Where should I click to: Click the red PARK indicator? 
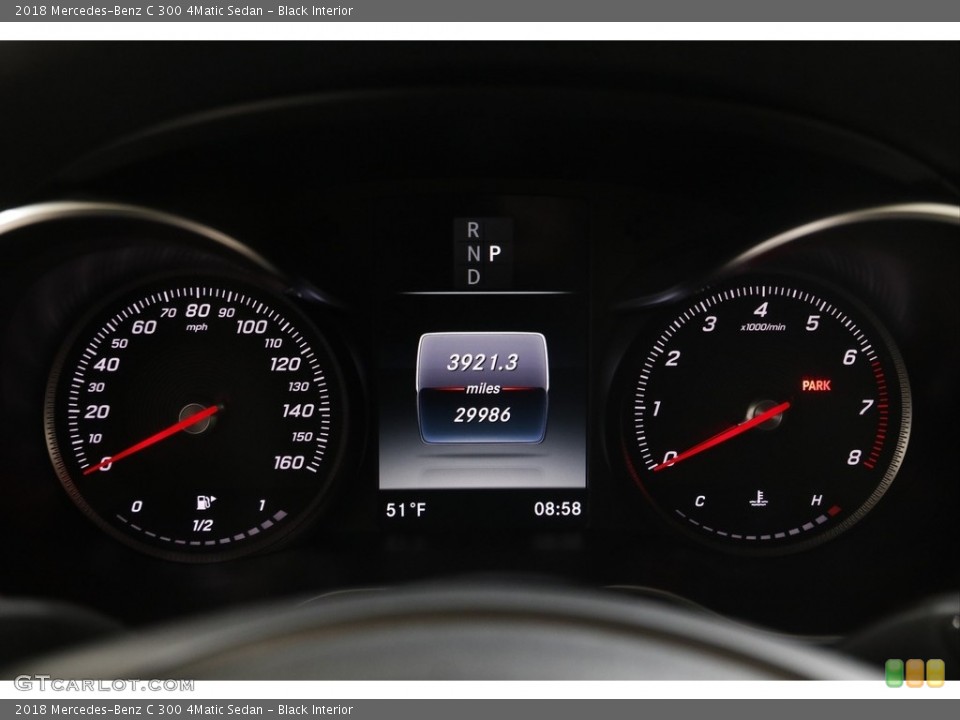click(816, 386)
